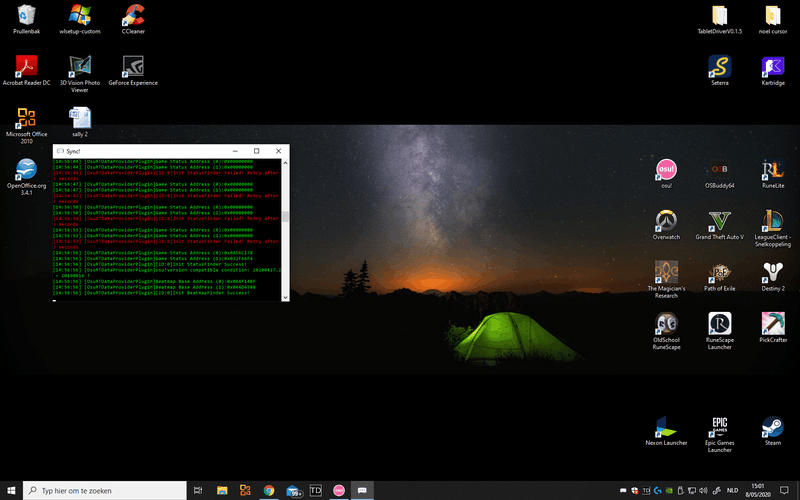Launch RuneLite desktop icon

pos(772,173)
